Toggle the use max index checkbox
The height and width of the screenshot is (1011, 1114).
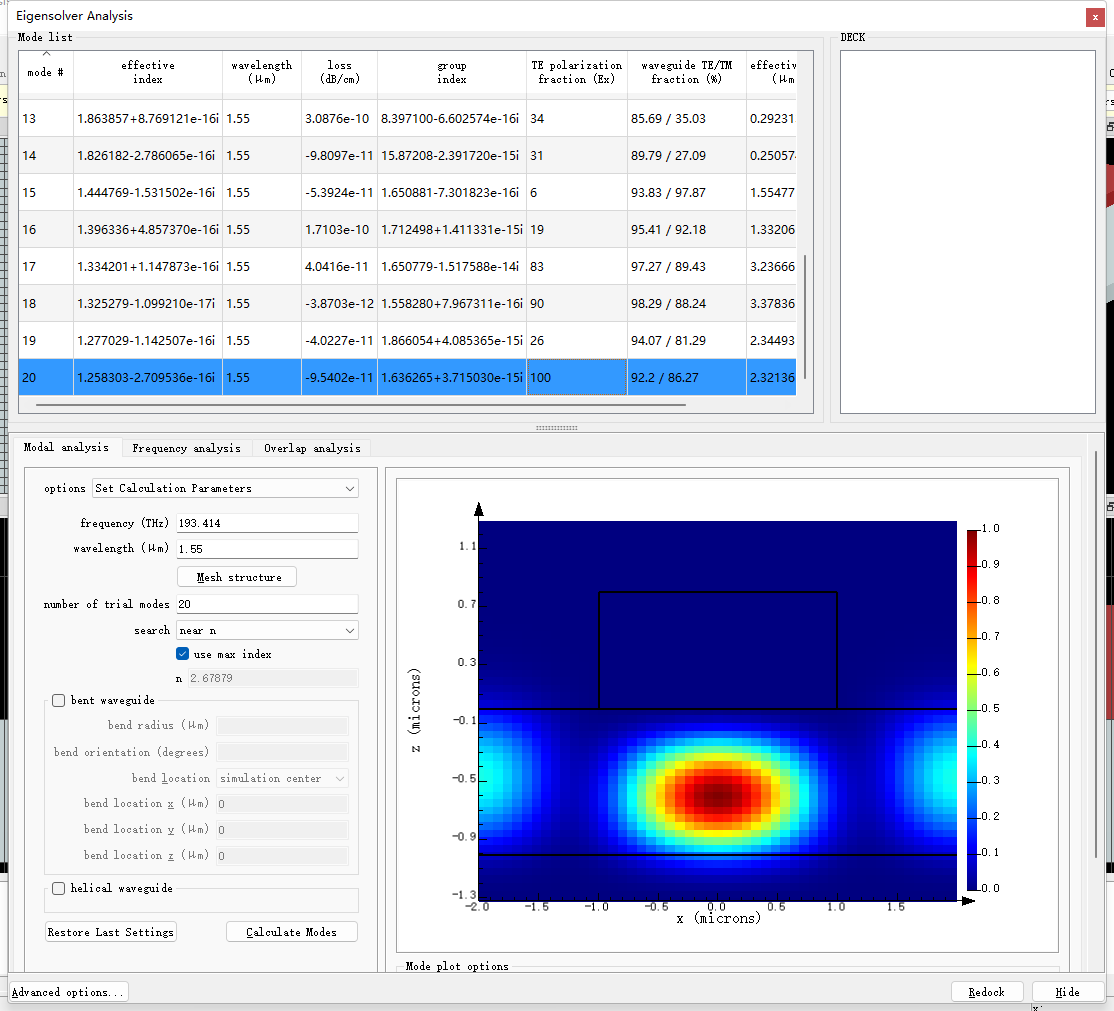click(x=183, y=654)
